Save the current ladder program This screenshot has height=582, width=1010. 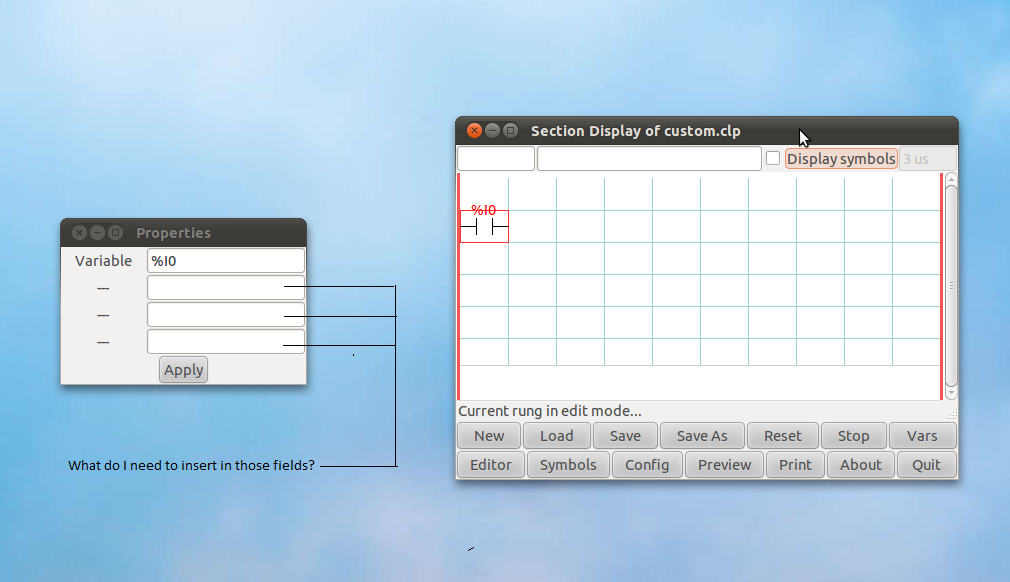[625, 436]
